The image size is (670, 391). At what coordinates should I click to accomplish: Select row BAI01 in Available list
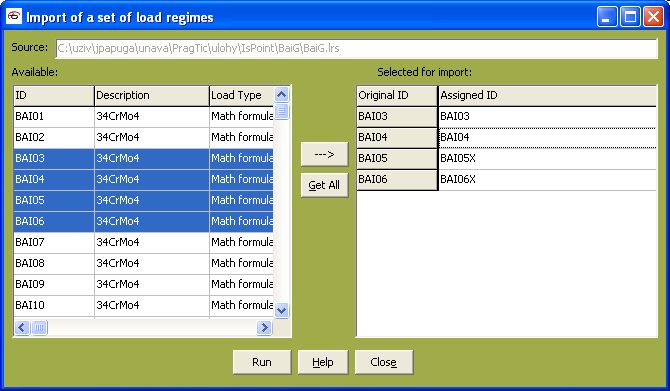tap(144, 116)
